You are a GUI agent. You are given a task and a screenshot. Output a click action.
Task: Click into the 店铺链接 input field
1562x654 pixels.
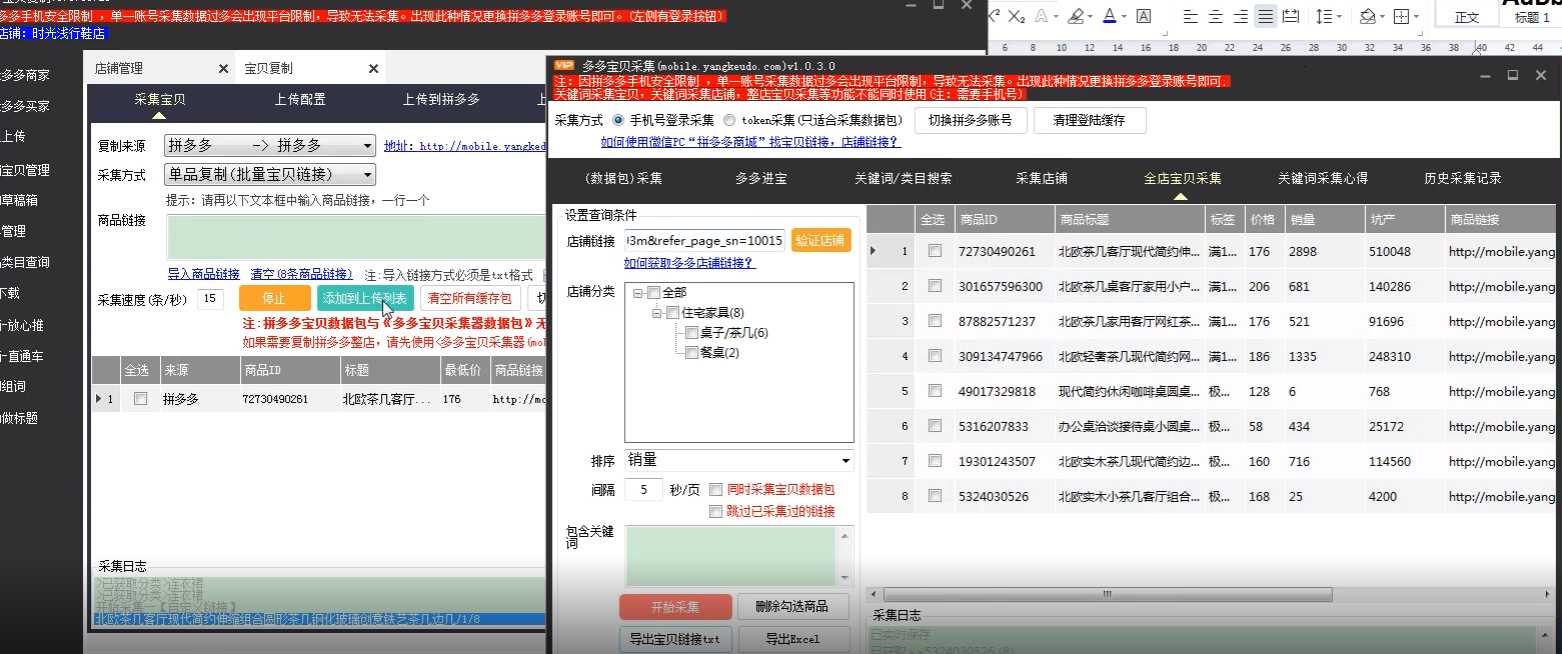(x=705, y=241)
